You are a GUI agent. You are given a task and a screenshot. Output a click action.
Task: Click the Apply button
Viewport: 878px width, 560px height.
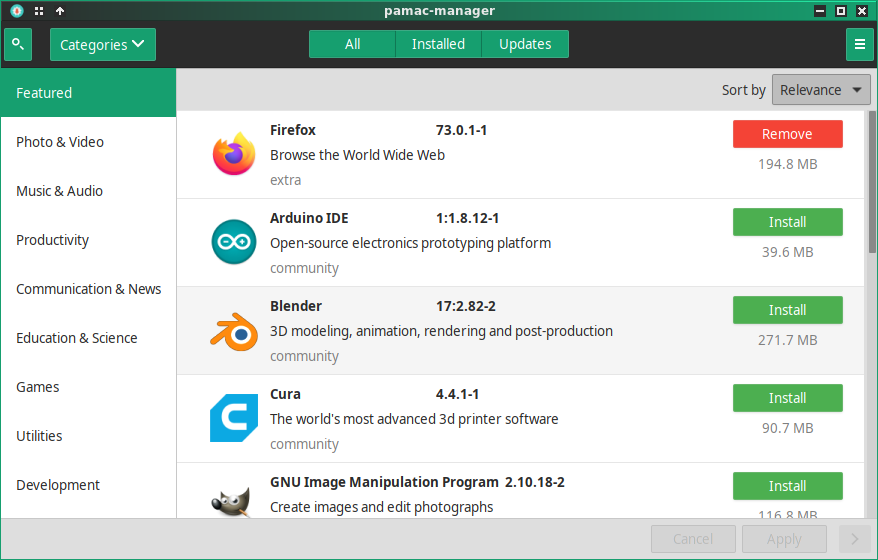pyautogui.click(x=784, y=539)
